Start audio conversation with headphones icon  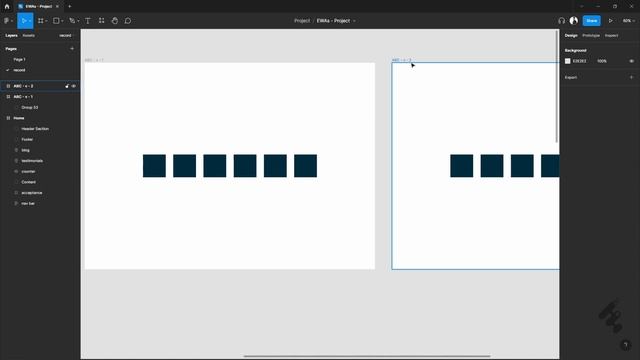tap(562, 21)
